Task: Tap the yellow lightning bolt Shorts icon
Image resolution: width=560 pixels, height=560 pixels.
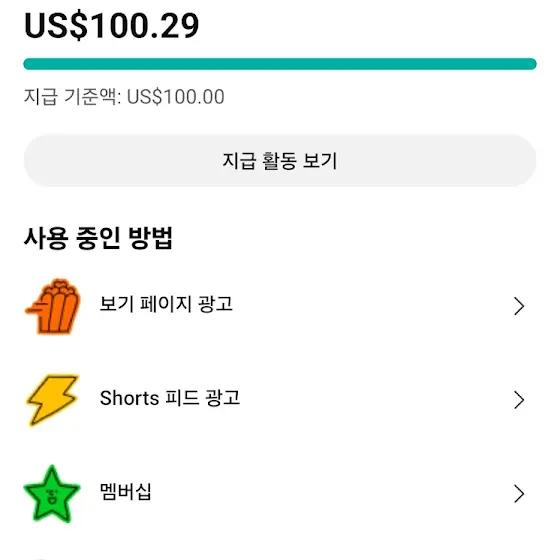Action: coord(53,400)
